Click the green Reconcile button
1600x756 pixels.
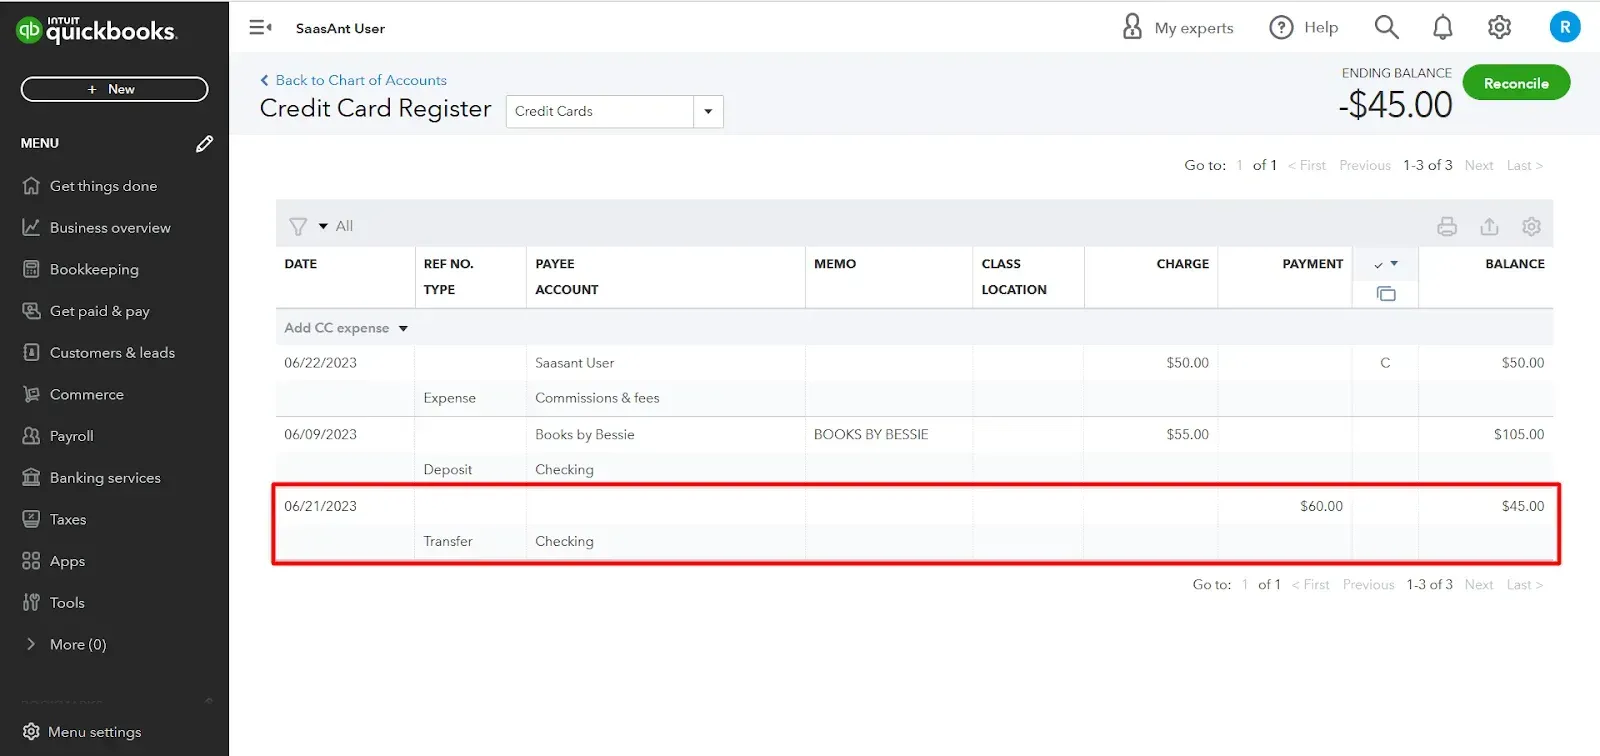pos(1516,83)
